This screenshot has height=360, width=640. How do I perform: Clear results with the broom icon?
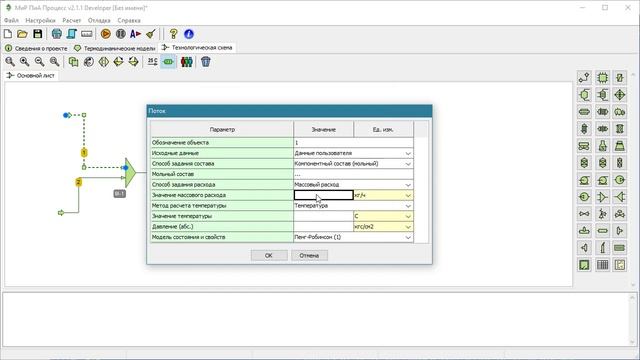(x=151, y=34)
